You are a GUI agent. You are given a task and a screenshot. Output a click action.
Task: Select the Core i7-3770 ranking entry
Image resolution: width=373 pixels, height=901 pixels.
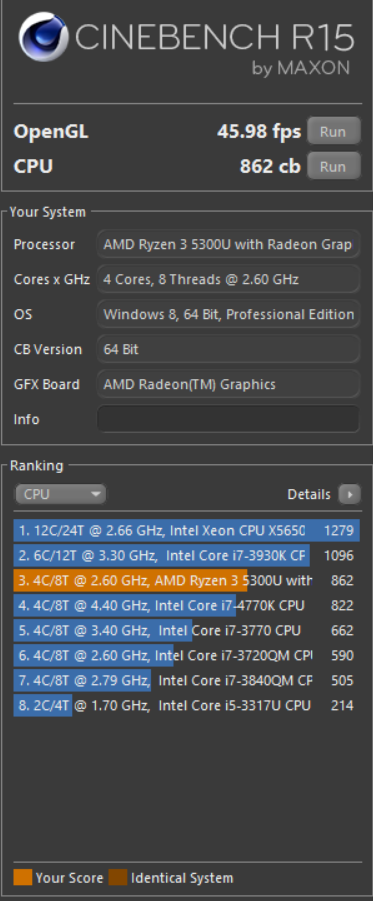click(x=187, y=630)
